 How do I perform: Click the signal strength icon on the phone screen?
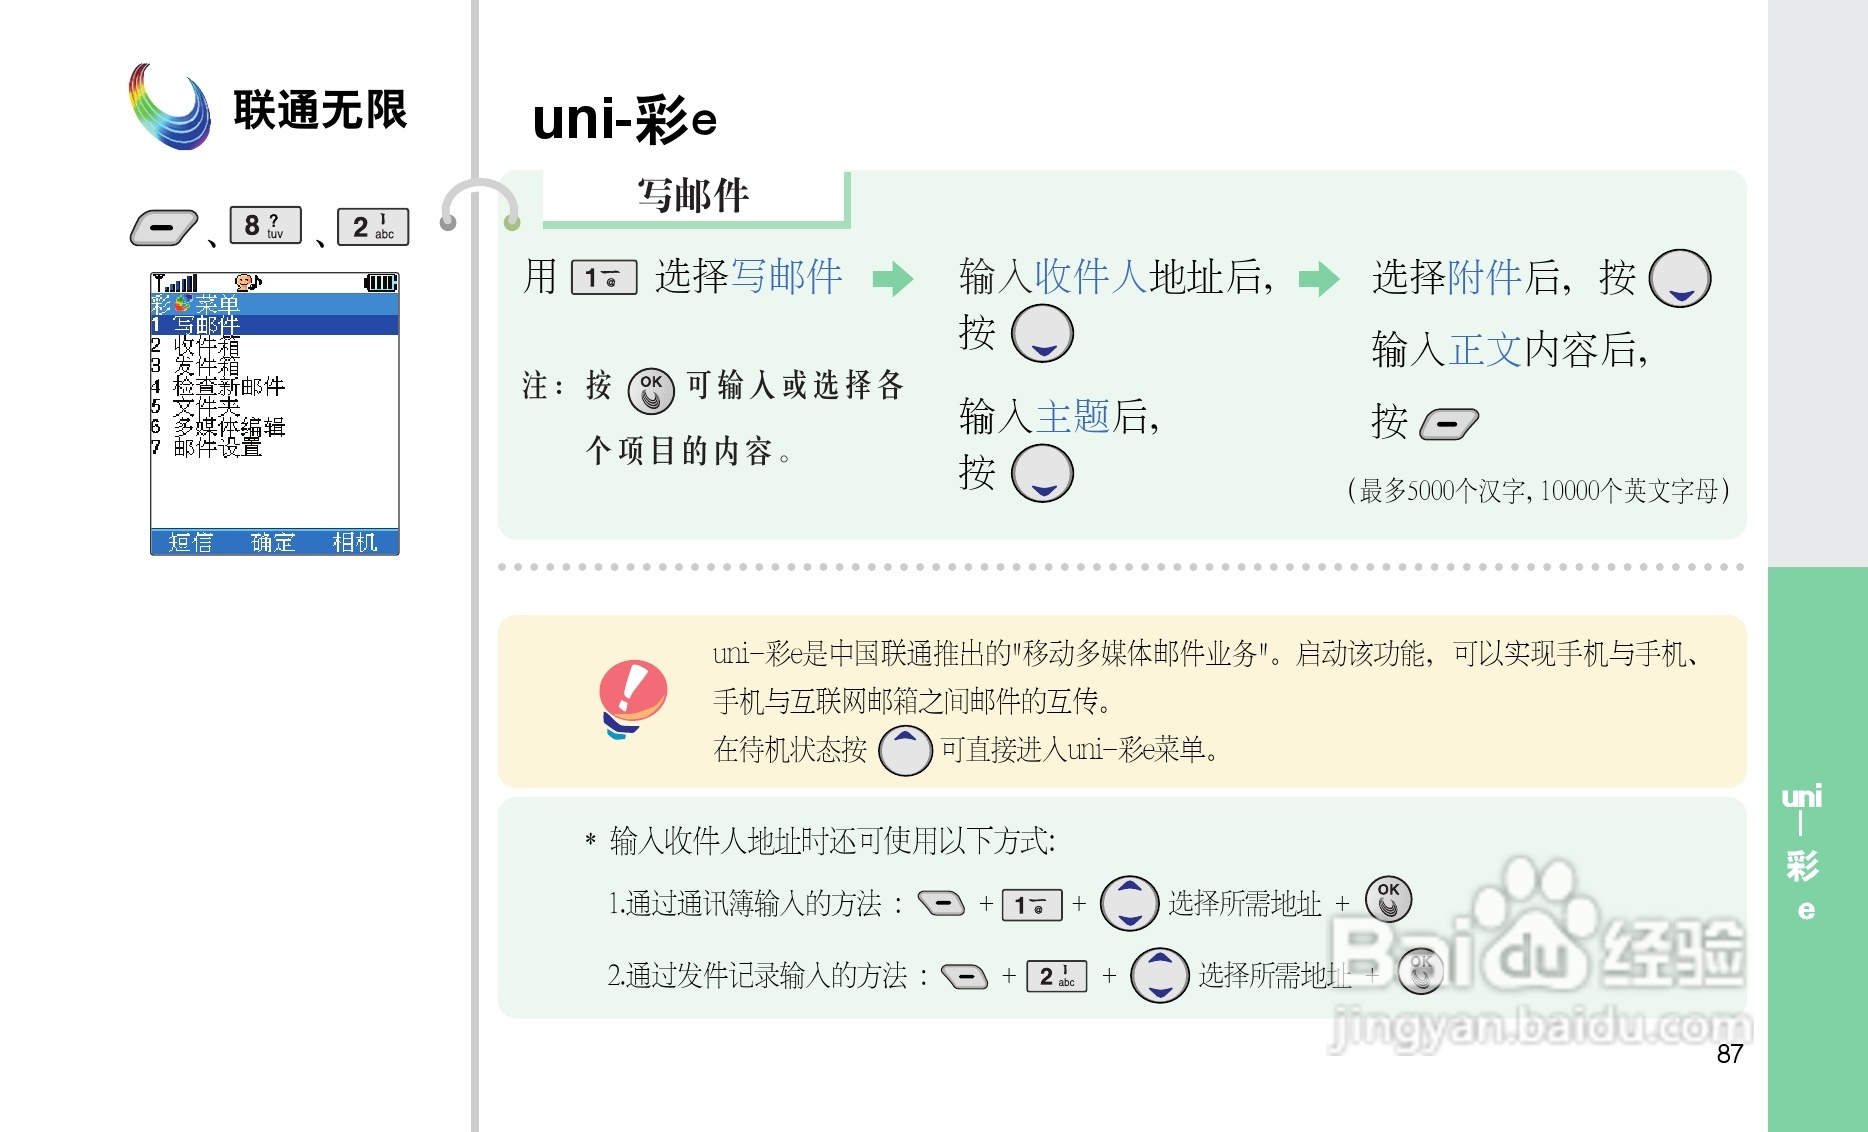point(175,283)
